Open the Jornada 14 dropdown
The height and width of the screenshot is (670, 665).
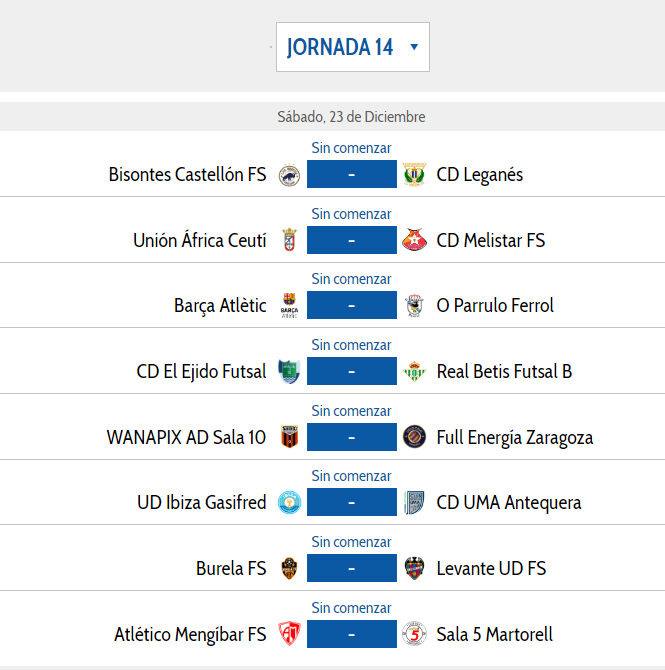[352, 47]
